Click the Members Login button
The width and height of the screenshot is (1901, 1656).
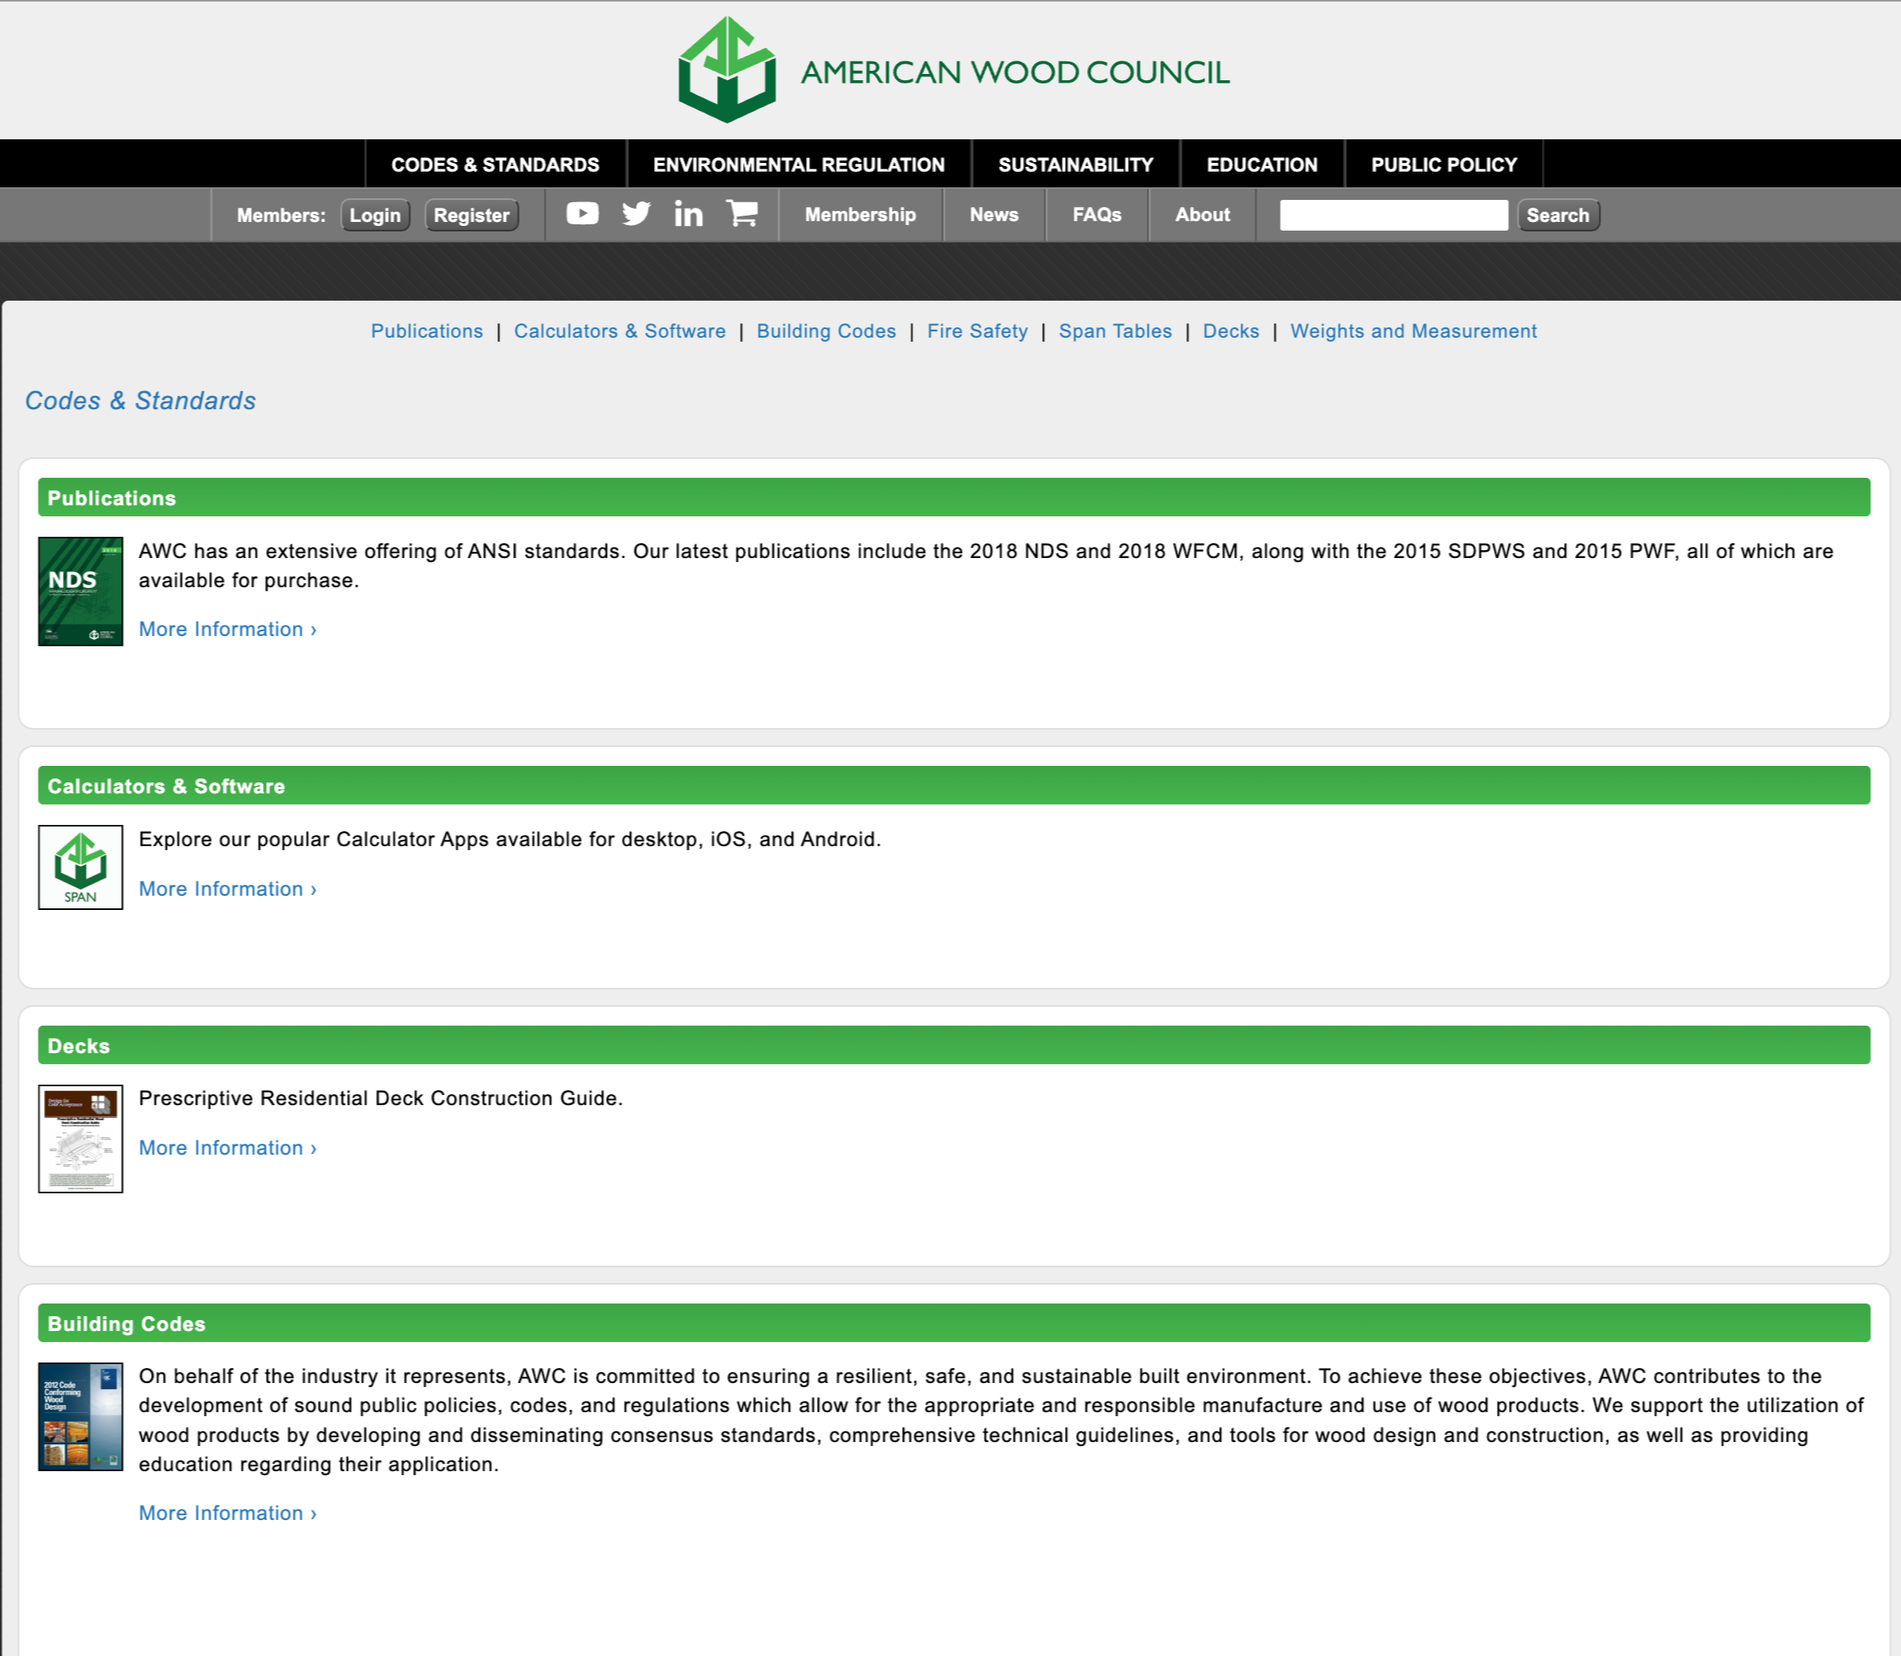375,215
